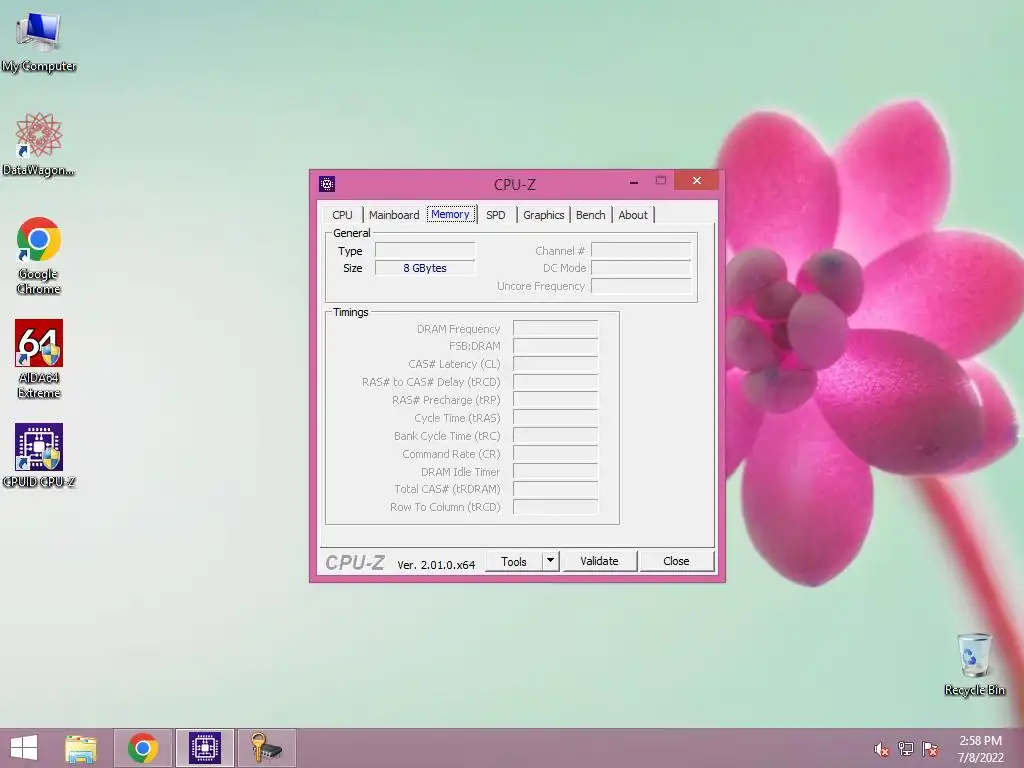The width and height of the screenshot is (1024, 768).
Task: Click the DC Mode field
Action: (641, 268)
